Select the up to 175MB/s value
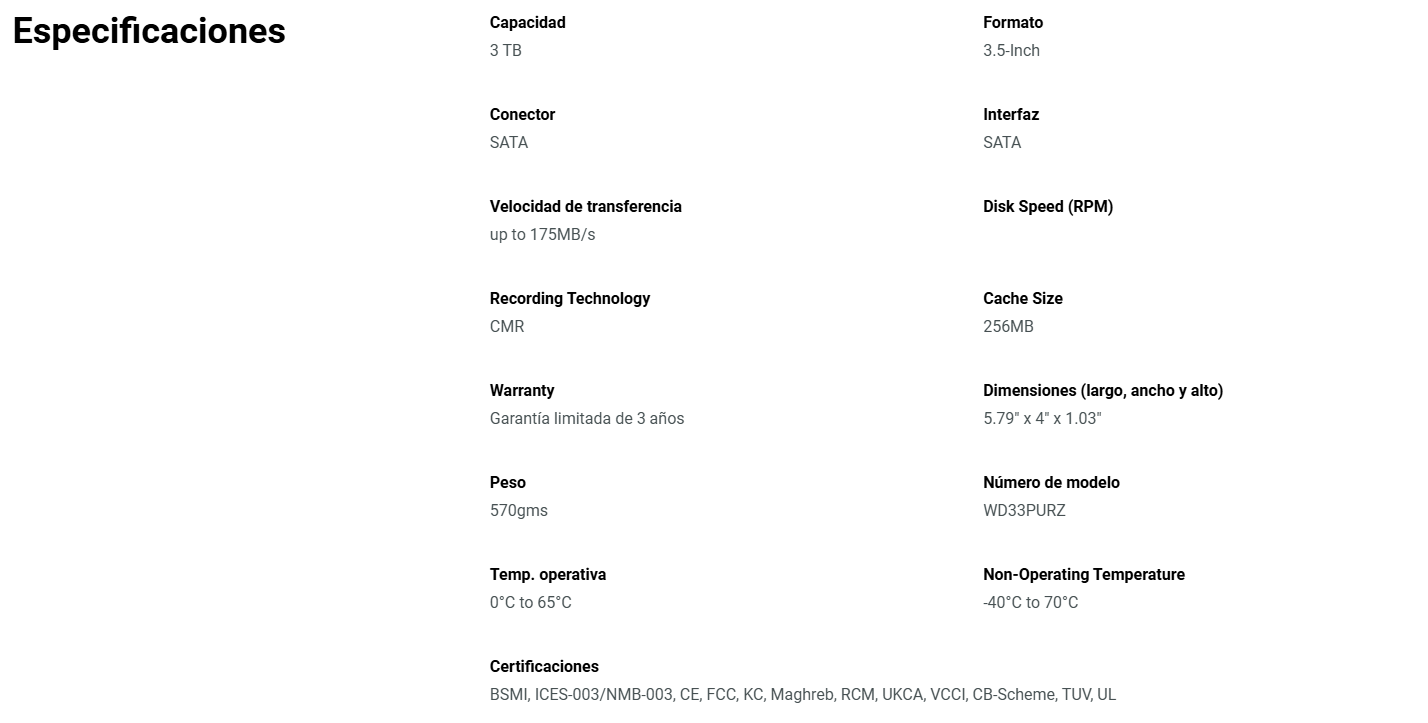Screen dimensions: 1428x723 click(542, 234)
